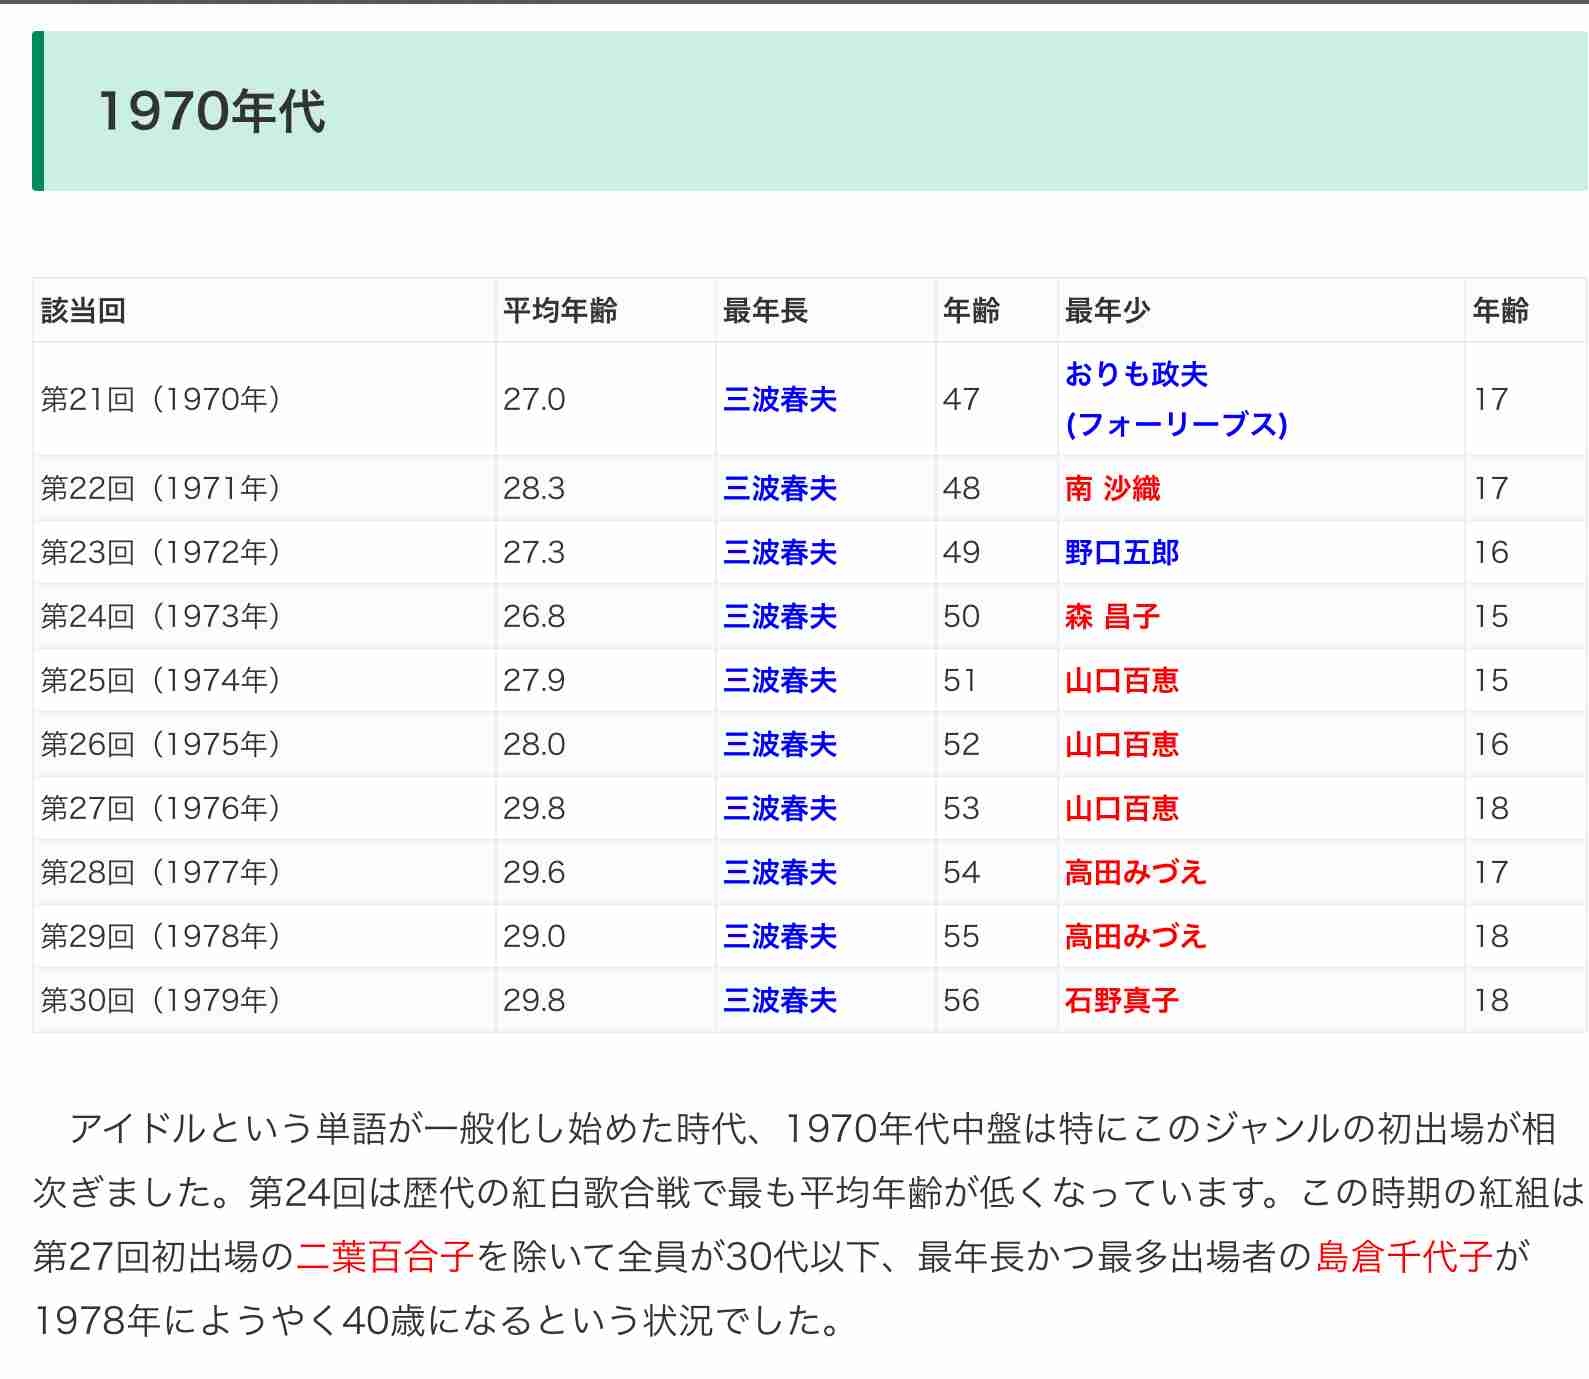1589x1379 pixels.
Task: Open 山口百恵 link in 第25回 row
Action: tap(1122, 681)
